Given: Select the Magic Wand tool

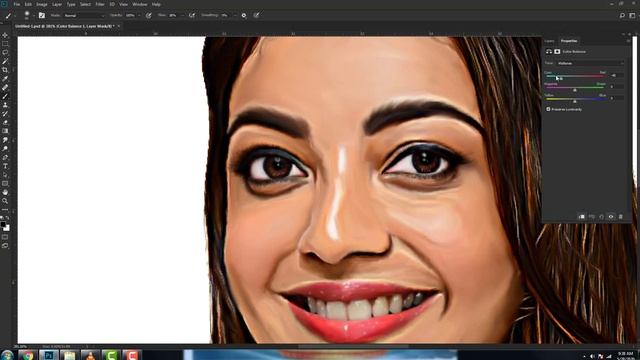Looking at the screenshot, I should 5,61.
